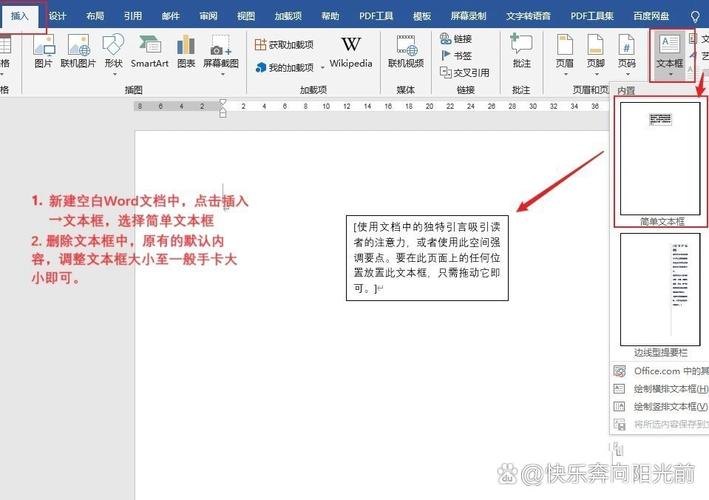Insert a picture with 图片 icon

pos(44,51)
